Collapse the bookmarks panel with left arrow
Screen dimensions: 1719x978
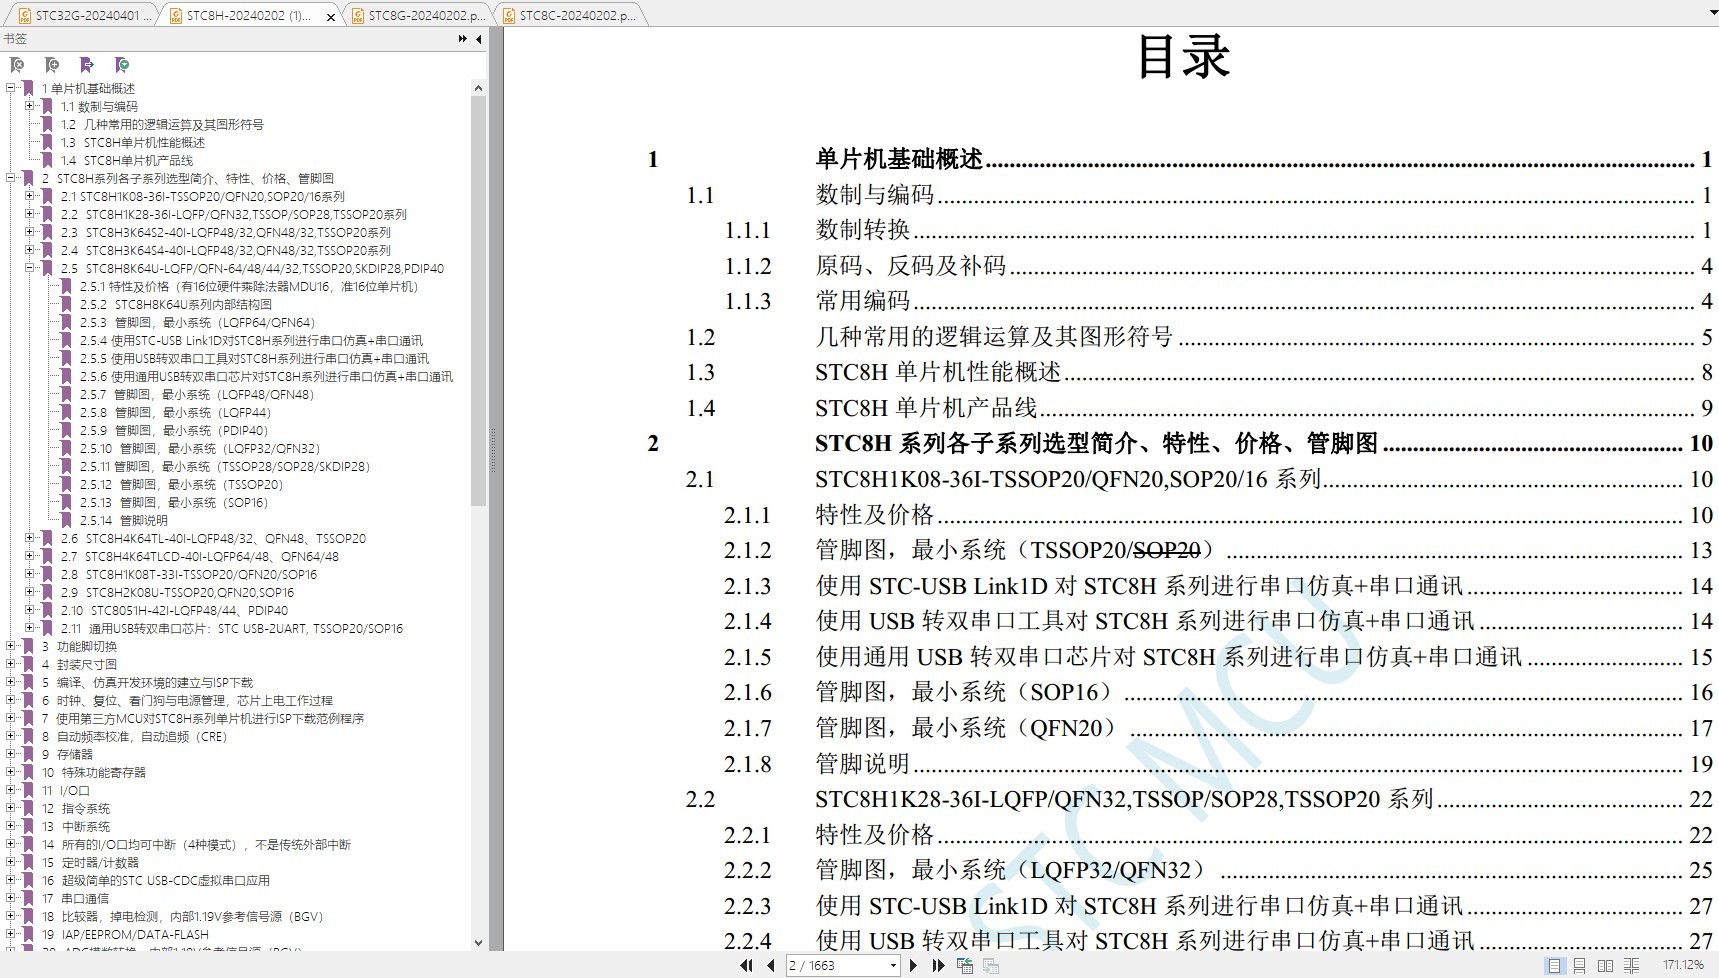pos(479,39)
